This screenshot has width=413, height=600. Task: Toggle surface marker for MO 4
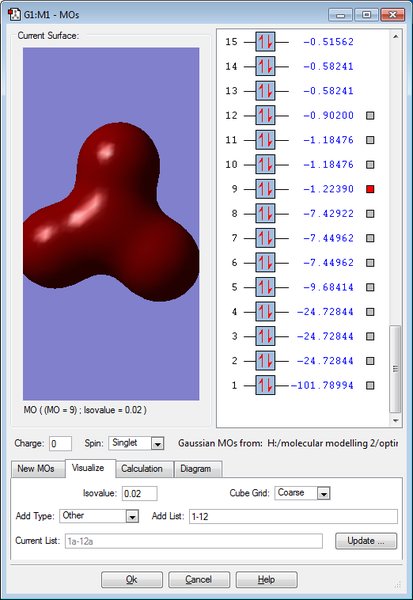click(x=370, y=311)
